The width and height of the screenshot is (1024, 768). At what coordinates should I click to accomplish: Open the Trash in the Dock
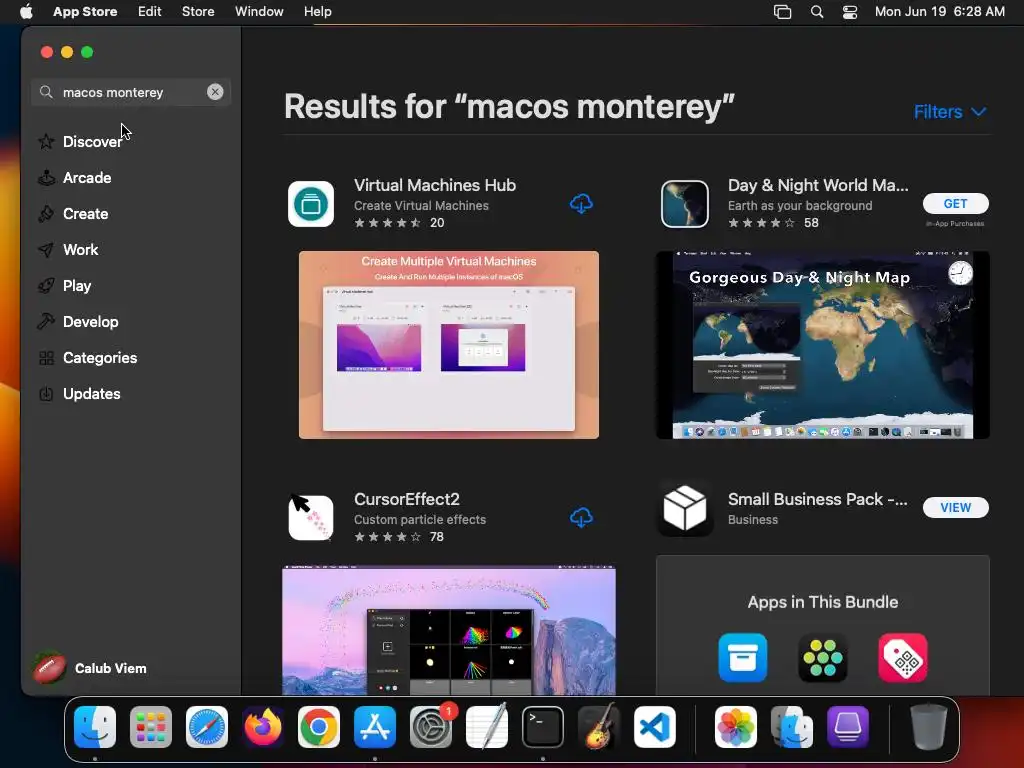pyautogui.click(x=928, y=727)
